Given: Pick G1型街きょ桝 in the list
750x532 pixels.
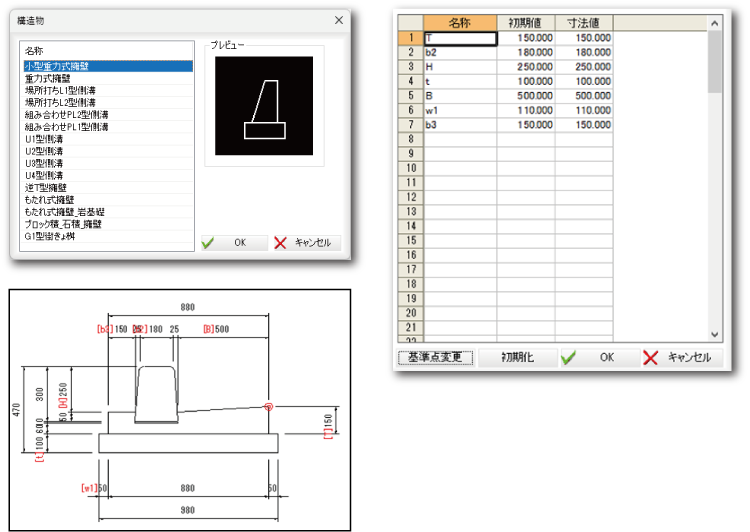Looking at the screenshot, I should point(49,236).
